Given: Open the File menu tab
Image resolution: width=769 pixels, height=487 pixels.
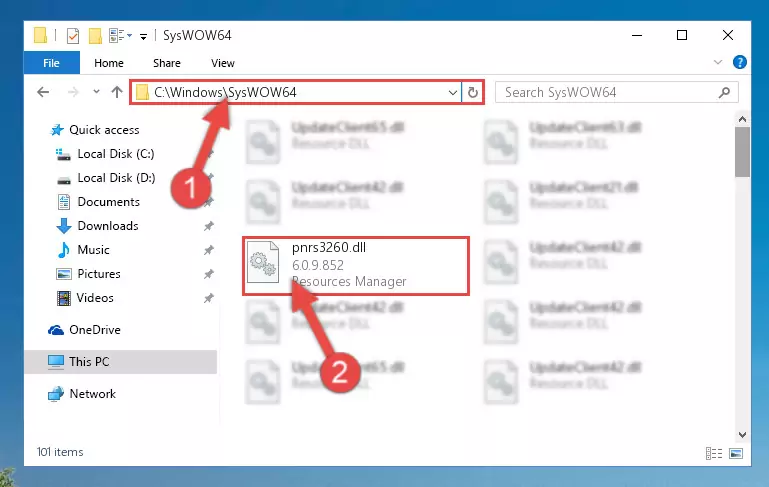Looking at the screenshot, I should tap(51, 63).
